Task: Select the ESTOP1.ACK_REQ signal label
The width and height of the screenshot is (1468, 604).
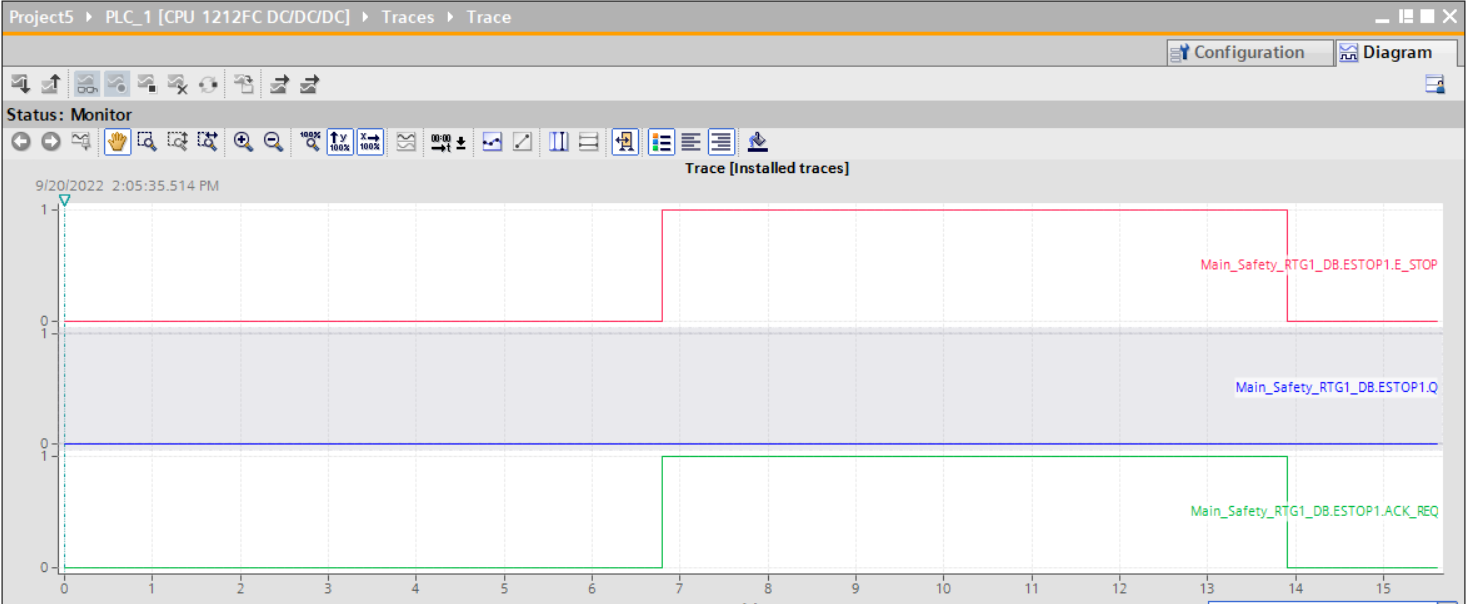Action: 1314,511
